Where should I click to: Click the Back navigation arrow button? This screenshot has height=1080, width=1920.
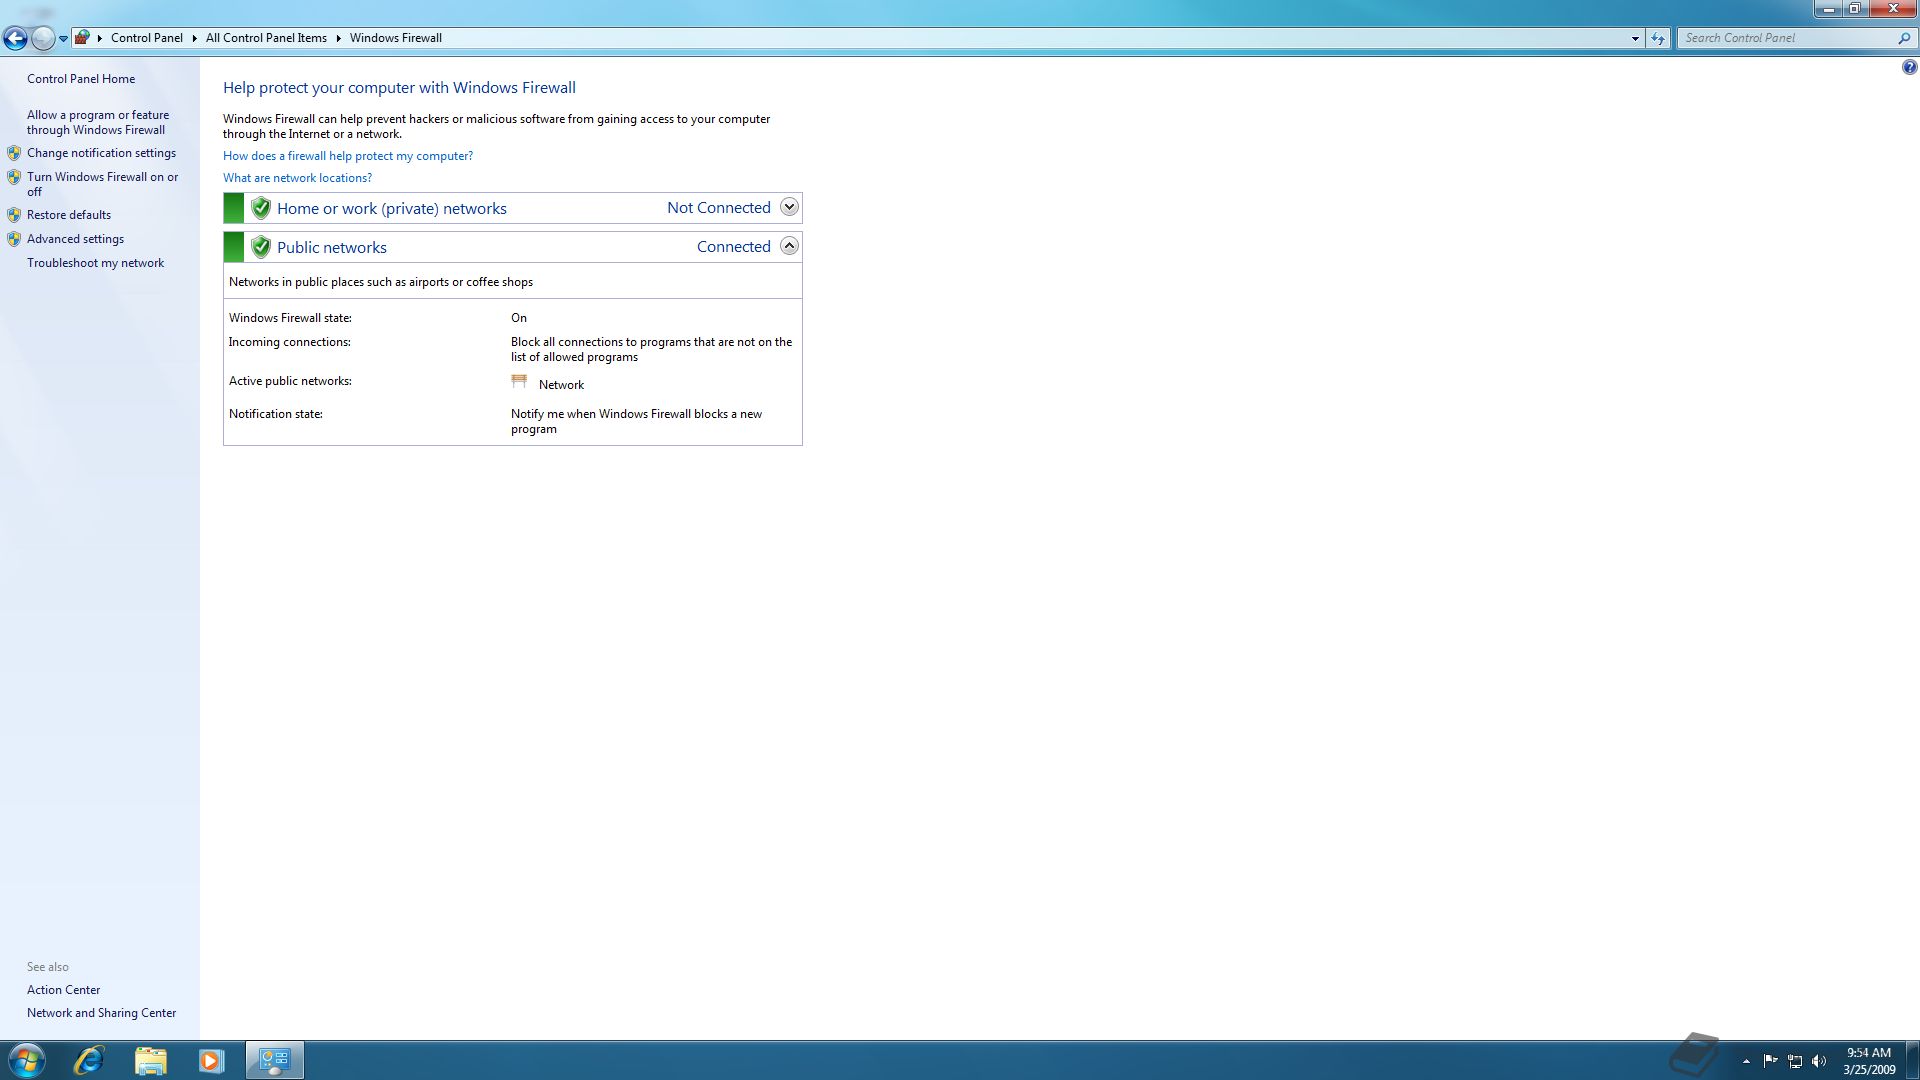[15, 38]
